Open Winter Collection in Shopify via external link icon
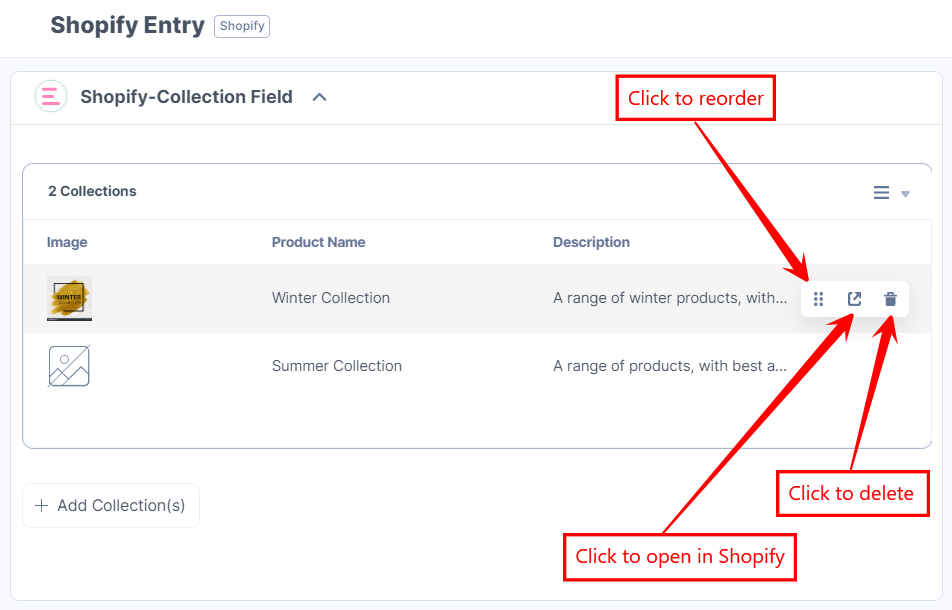The image size is (952, 610). (853, 298)
